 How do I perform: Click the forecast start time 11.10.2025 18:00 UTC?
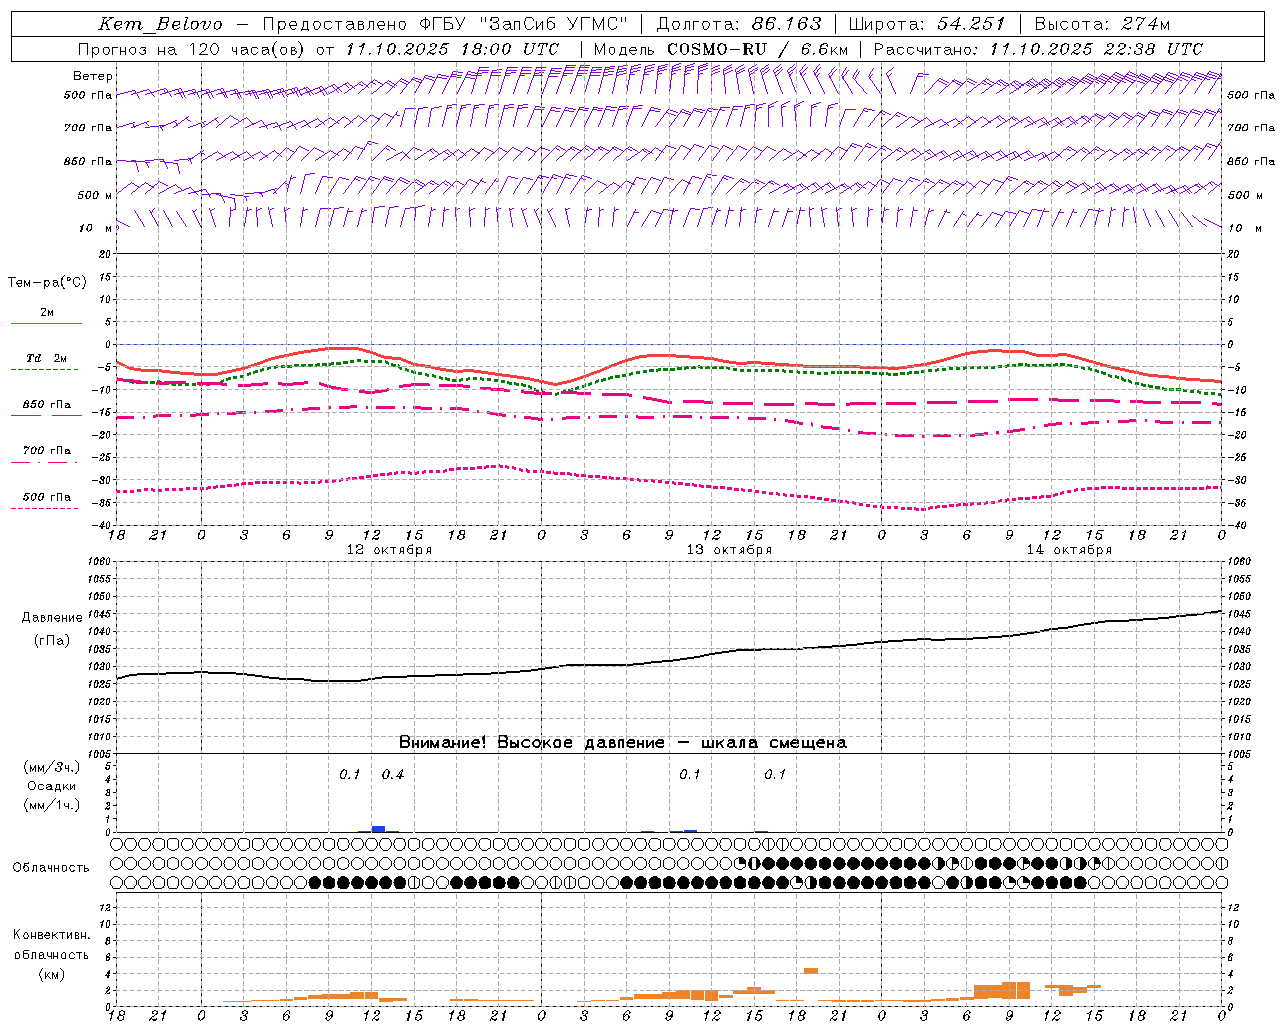pos(452,49)
